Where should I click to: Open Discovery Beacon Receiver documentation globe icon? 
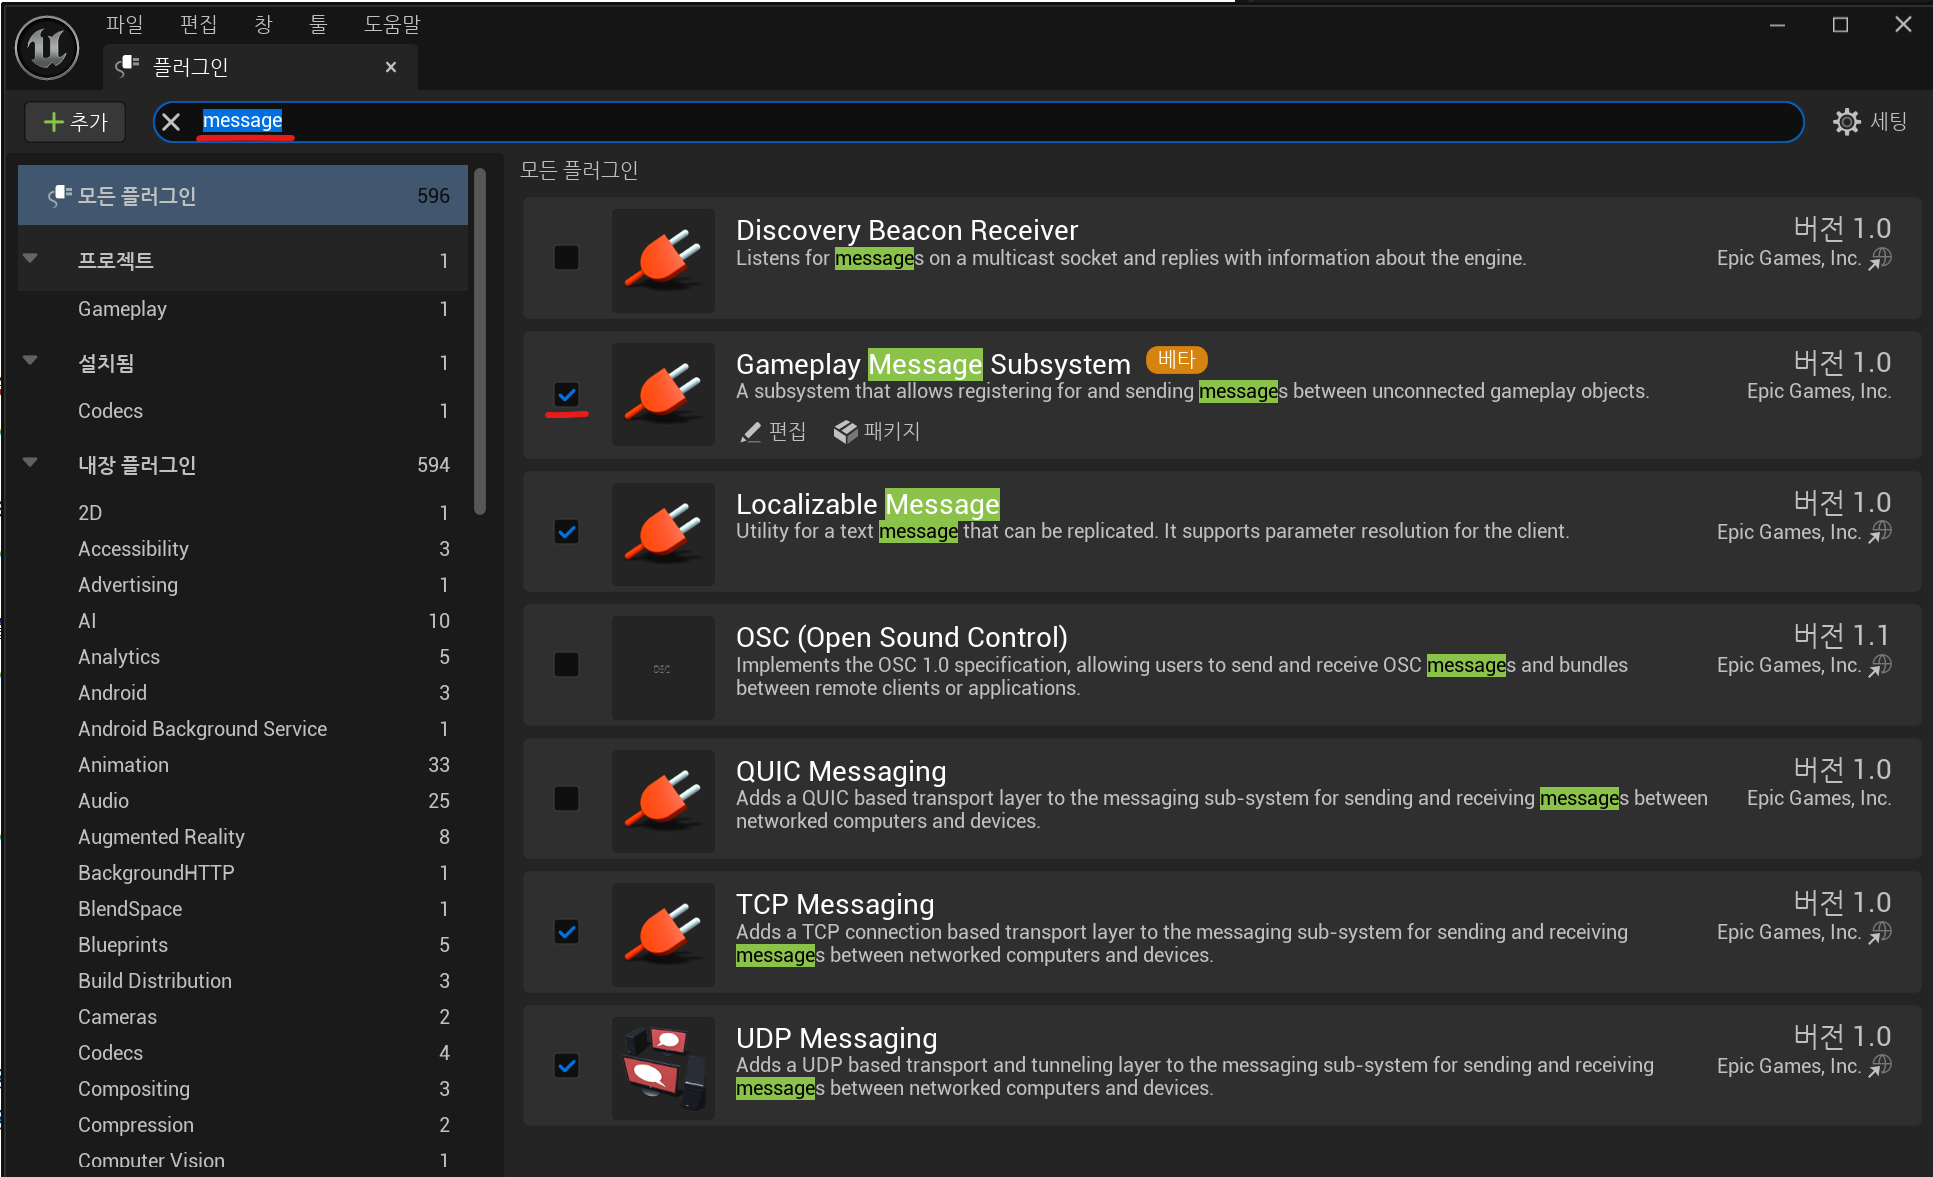click(x=1880, y=258)
